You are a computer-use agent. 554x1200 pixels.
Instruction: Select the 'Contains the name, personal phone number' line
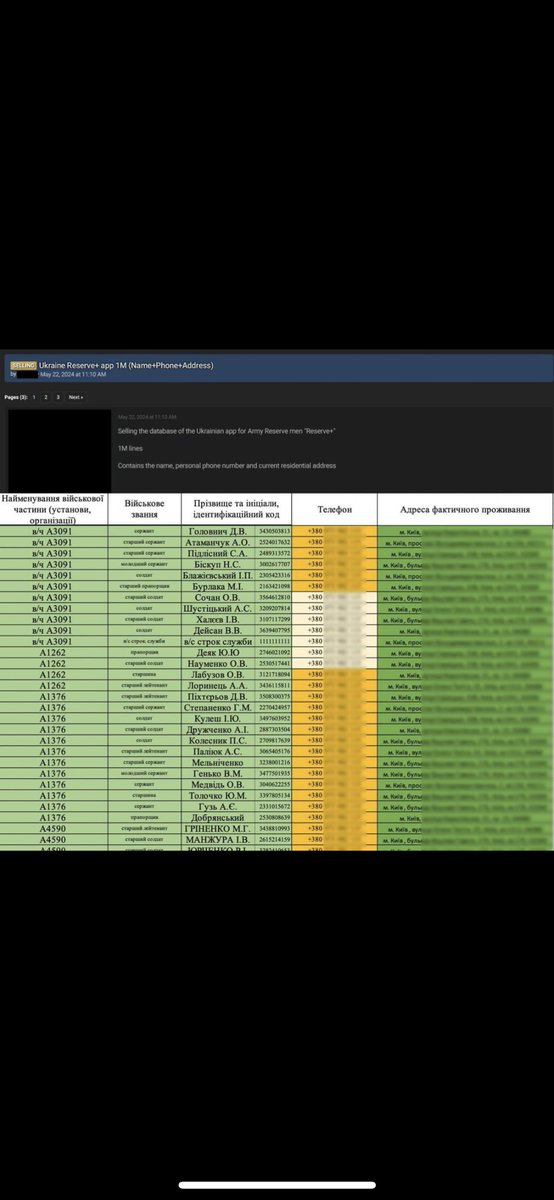click(x=226, y=466)
